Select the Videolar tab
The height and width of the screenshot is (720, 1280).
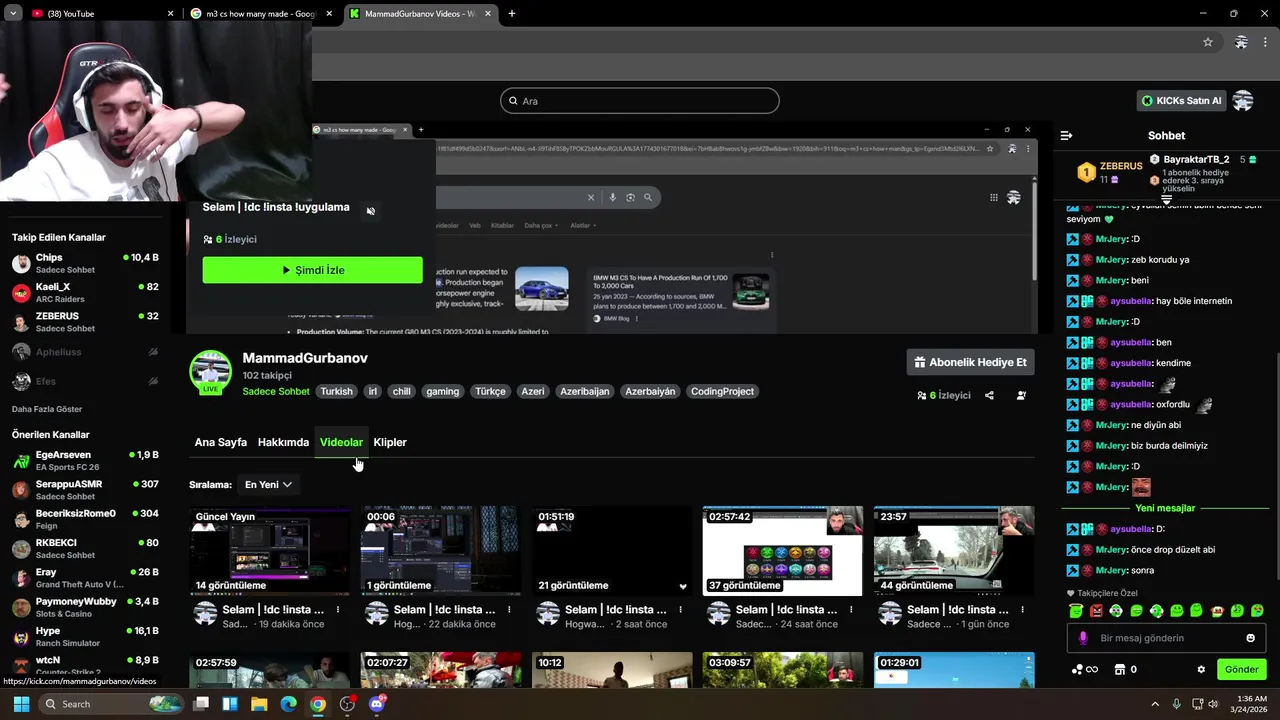point(341,442)
